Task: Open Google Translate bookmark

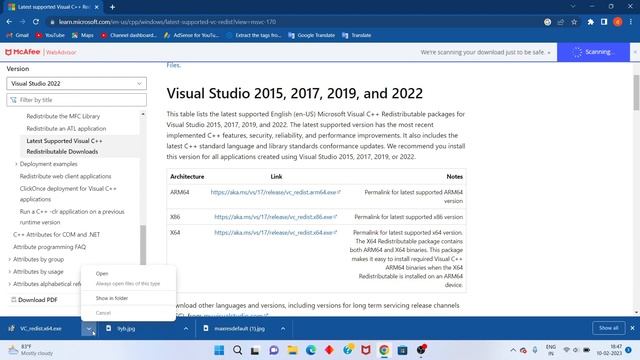Action: tap(311, 36)
